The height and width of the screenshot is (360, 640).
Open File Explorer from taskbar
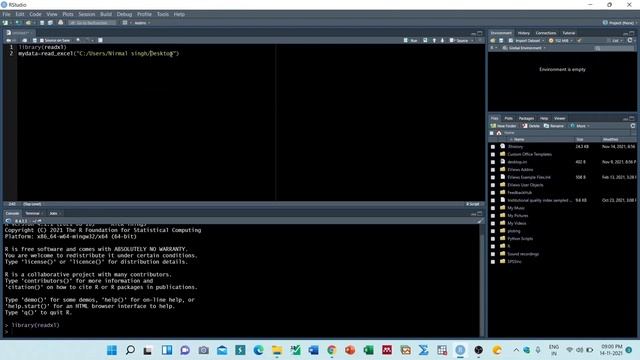coord(277,350)
